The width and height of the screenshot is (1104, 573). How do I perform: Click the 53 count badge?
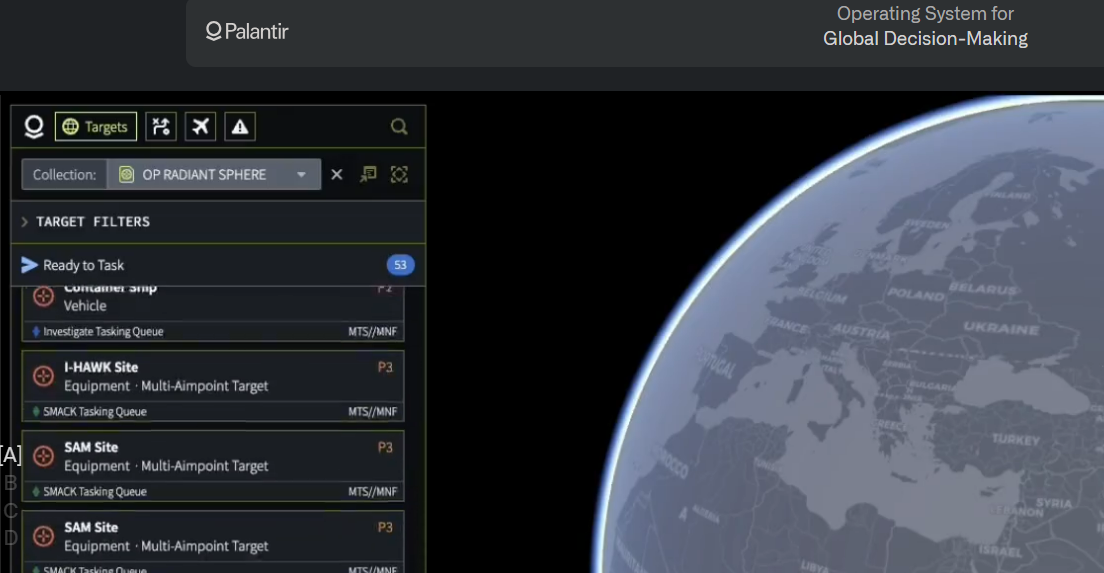tap(401, 265)
